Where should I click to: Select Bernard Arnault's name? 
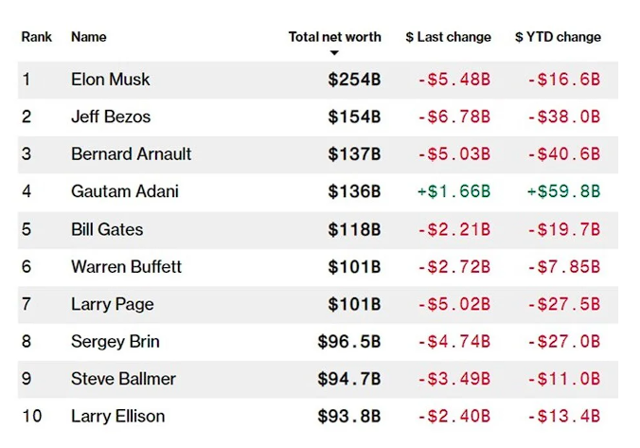tap(131, 154)
